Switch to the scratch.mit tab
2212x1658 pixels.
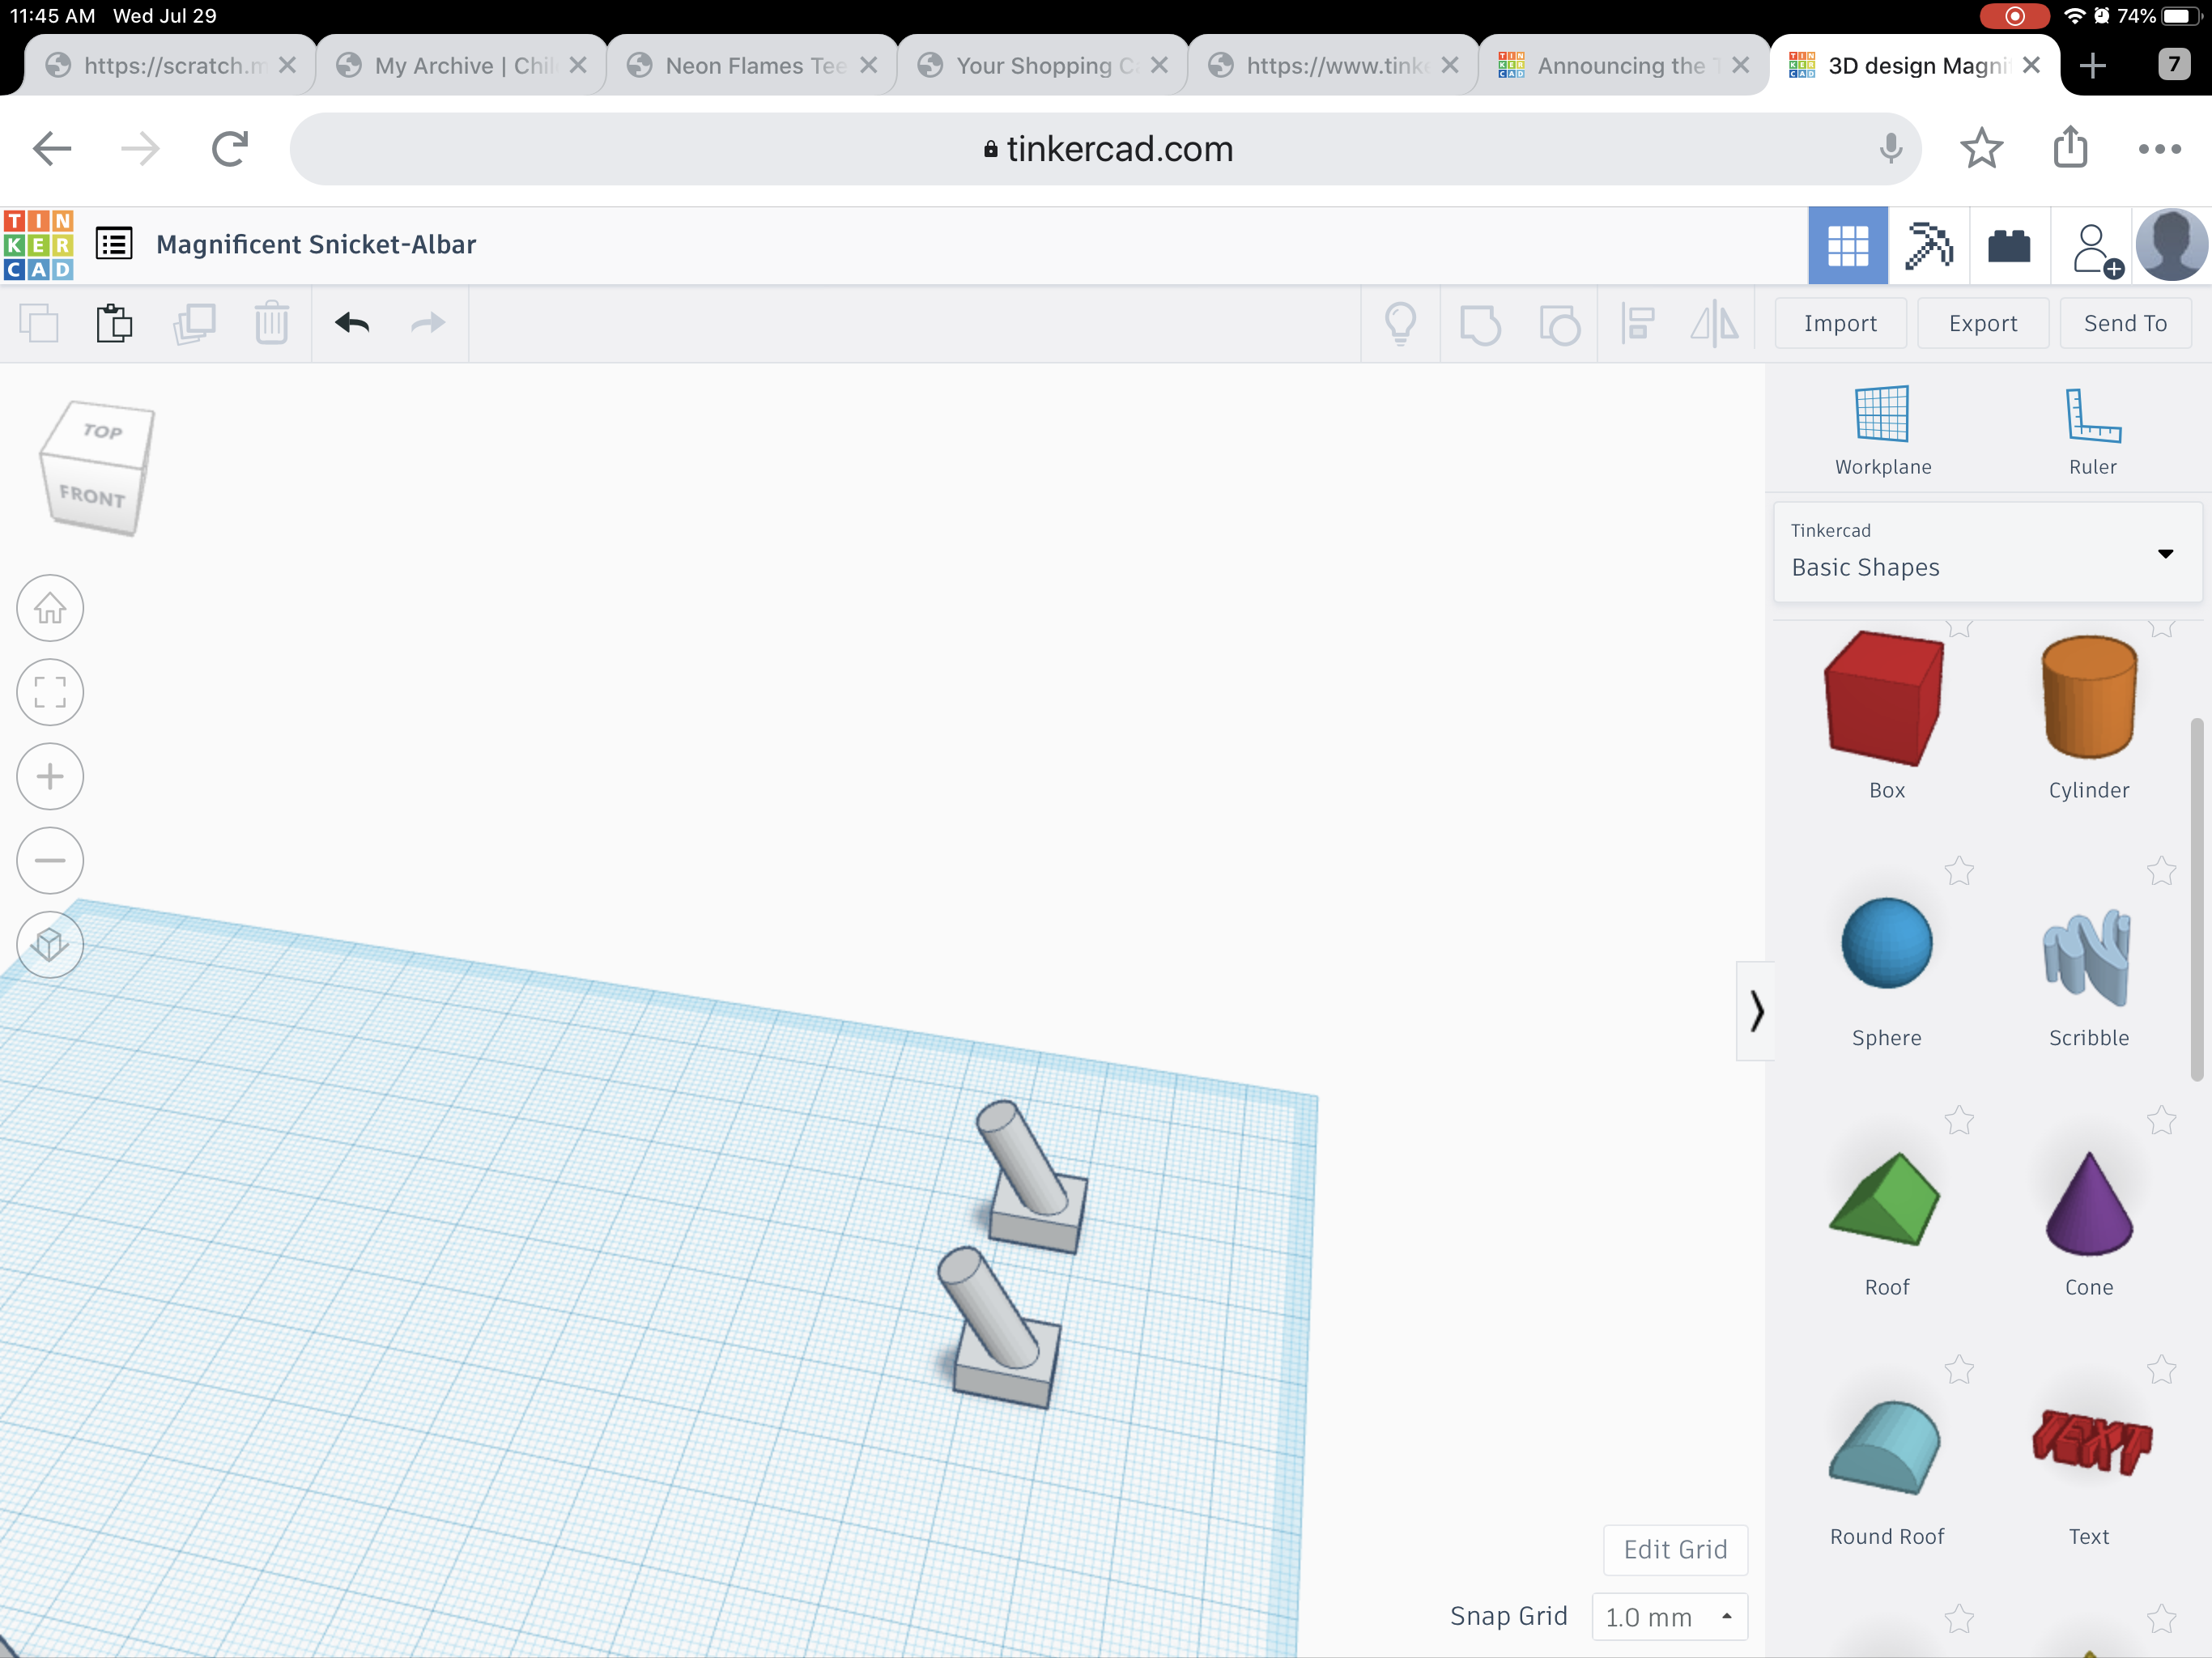tap(172, 65)
